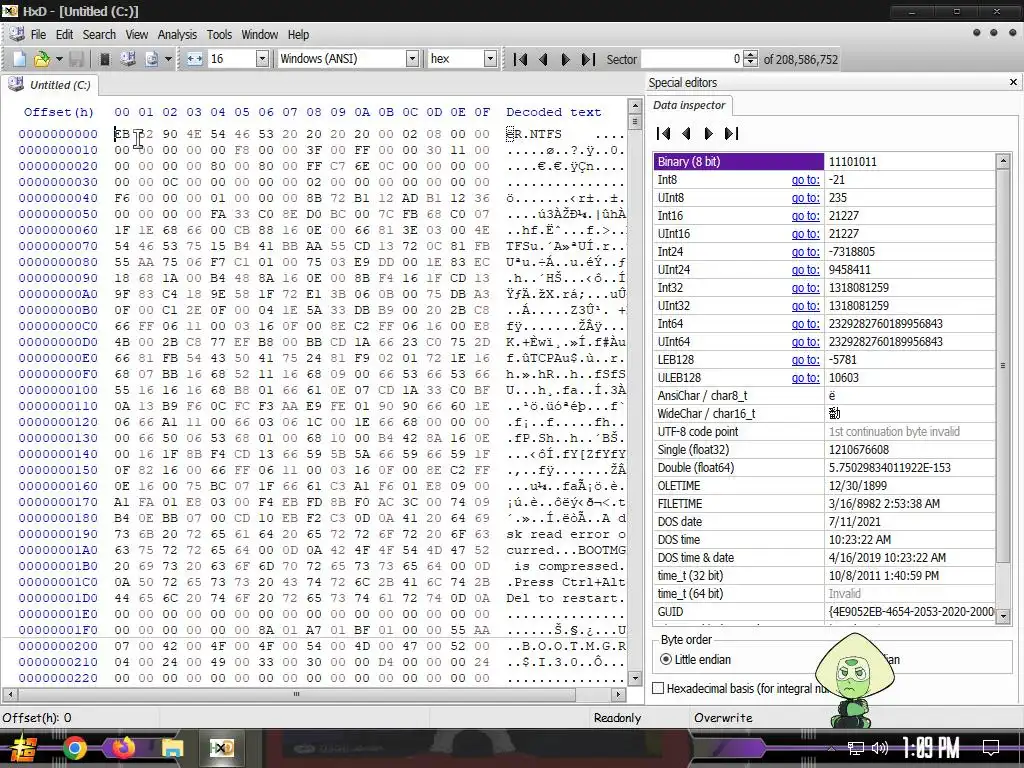This screenshot has height=768, width=1024.
Task: Create a new file with the toolbar icon
Action: pyautogui.click(x=20, y=59)
